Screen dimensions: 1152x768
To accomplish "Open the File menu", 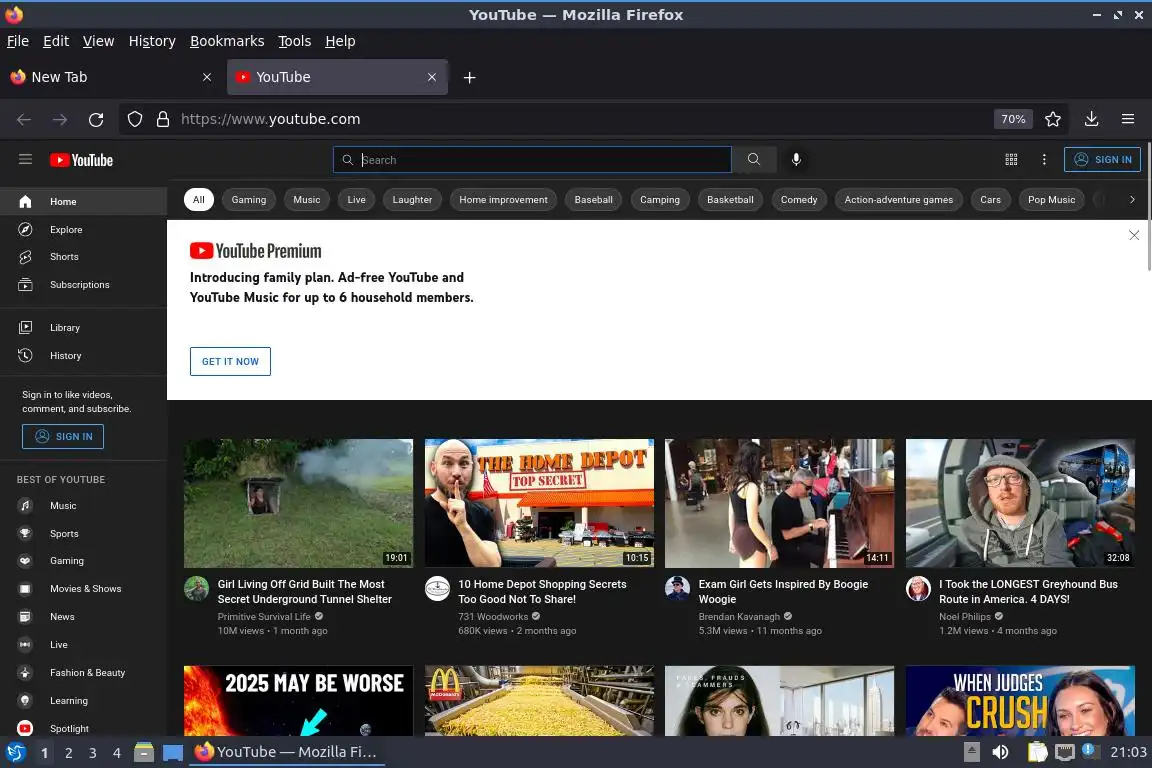I will (x=18, y=41).
